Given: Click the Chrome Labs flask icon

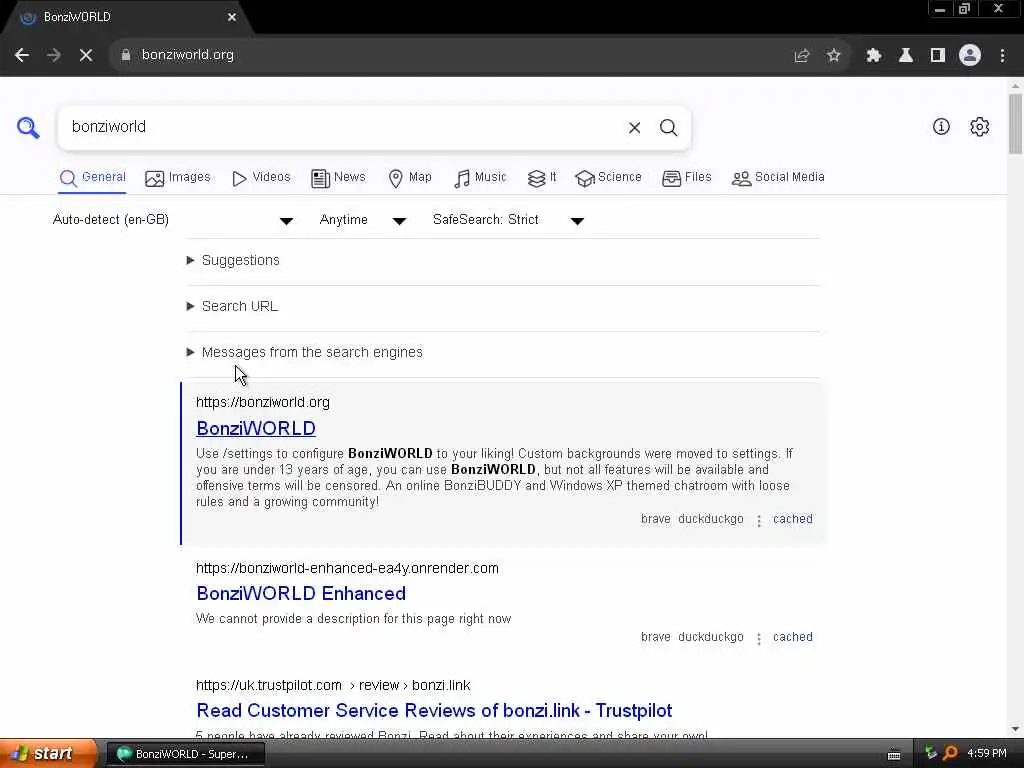Looking at the screenshot, I should (906, 56).
